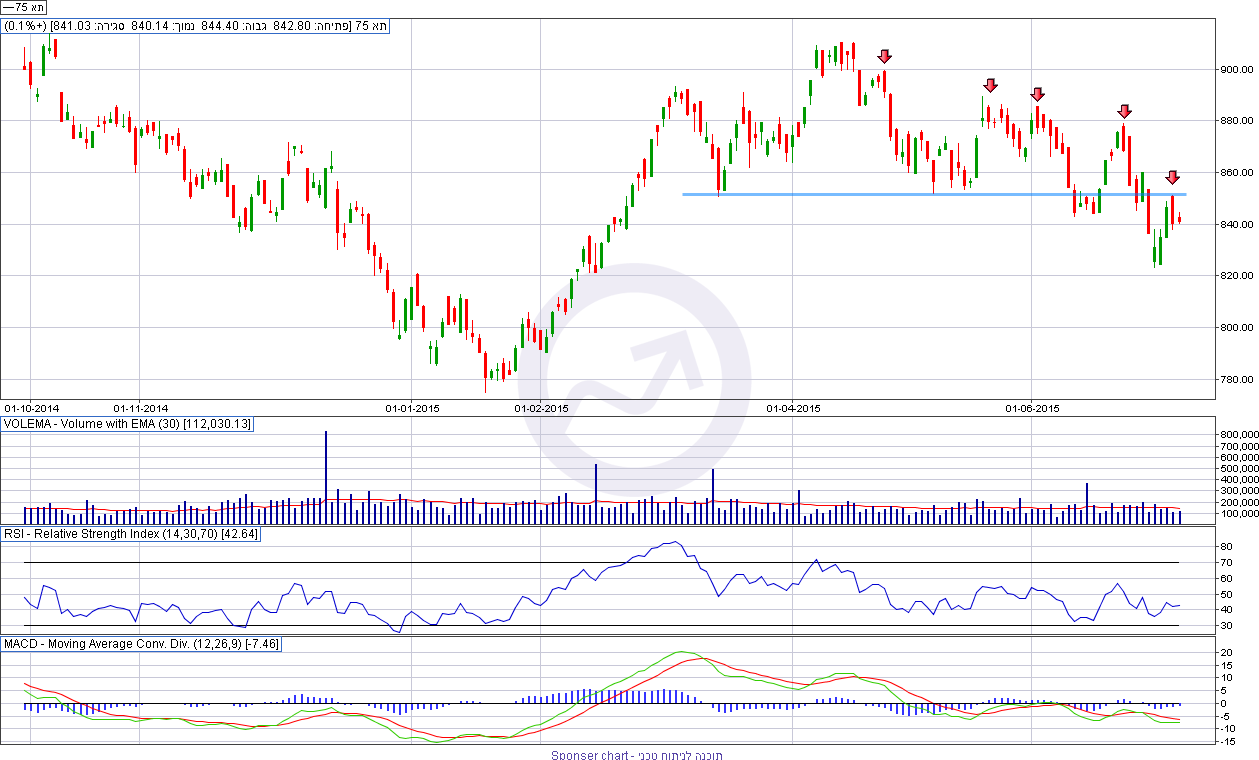Select the 01-01-2015 date axis label
The height and width of the screenshot is (760, 1259).
(x=412, y=408)
